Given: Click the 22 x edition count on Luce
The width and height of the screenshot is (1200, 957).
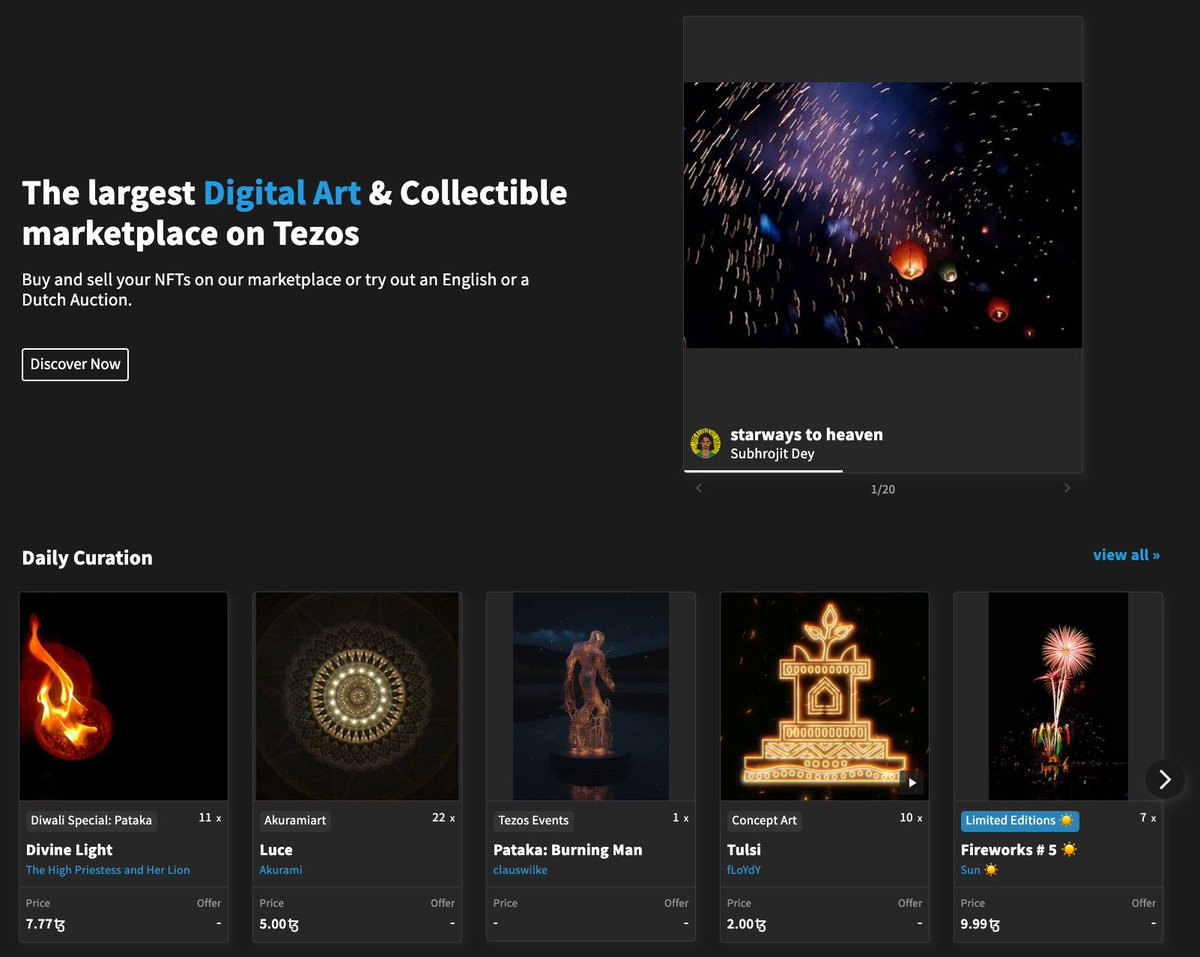Looking at the screenshot, I should (x=443, y=818).
